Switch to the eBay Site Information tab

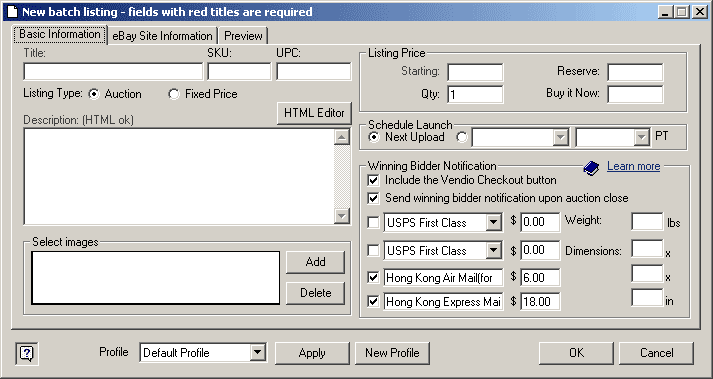[x=162, y=36]
